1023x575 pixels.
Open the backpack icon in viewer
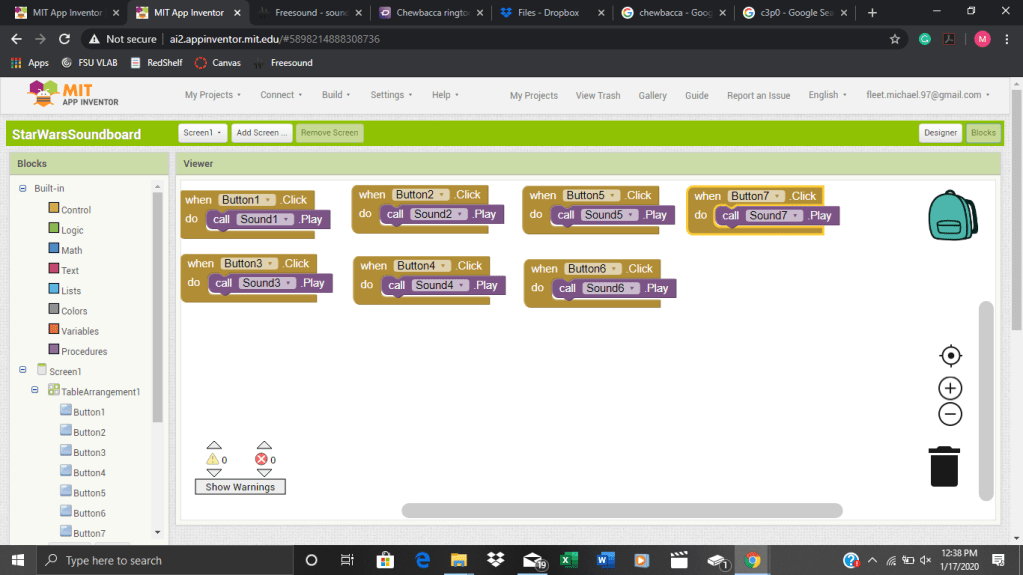click(951, 216)
